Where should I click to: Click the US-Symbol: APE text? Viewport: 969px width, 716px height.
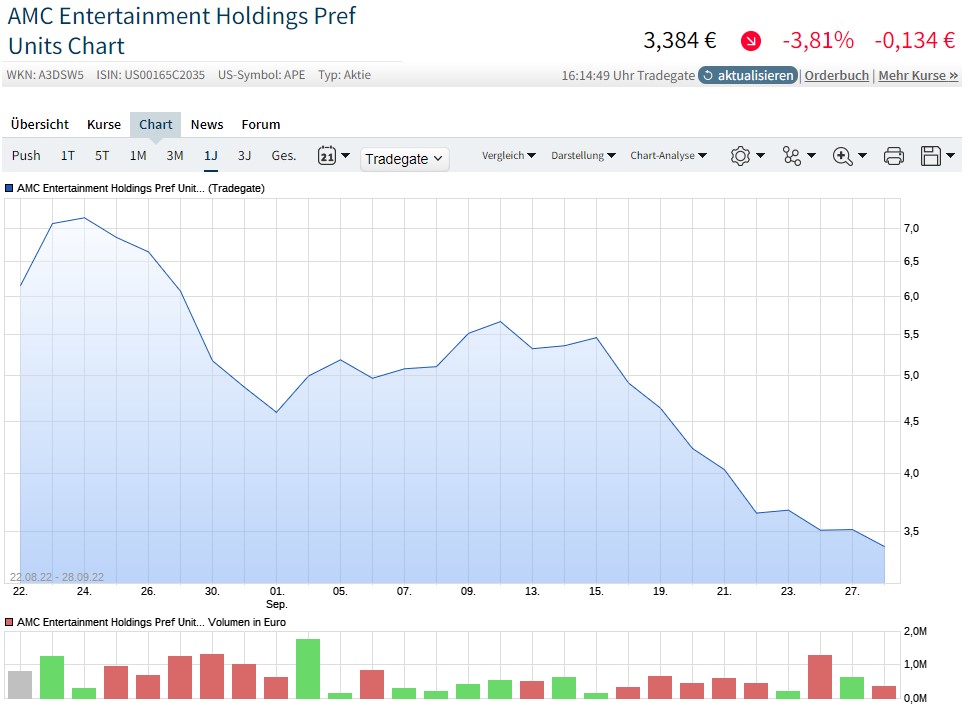coord(261,75)
